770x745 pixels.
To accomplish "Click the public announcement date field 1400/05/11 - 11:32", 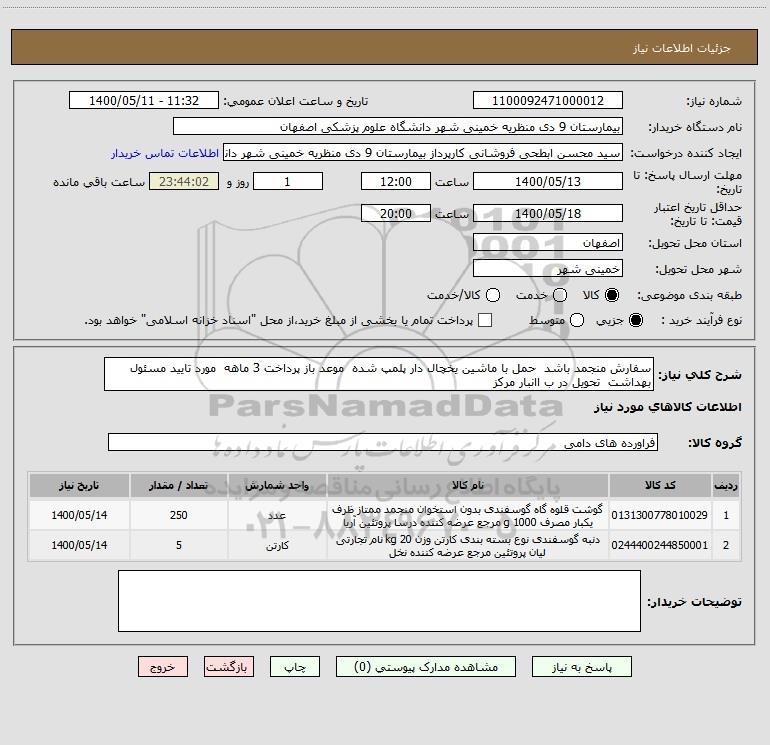I will click(x=144, y=101).
